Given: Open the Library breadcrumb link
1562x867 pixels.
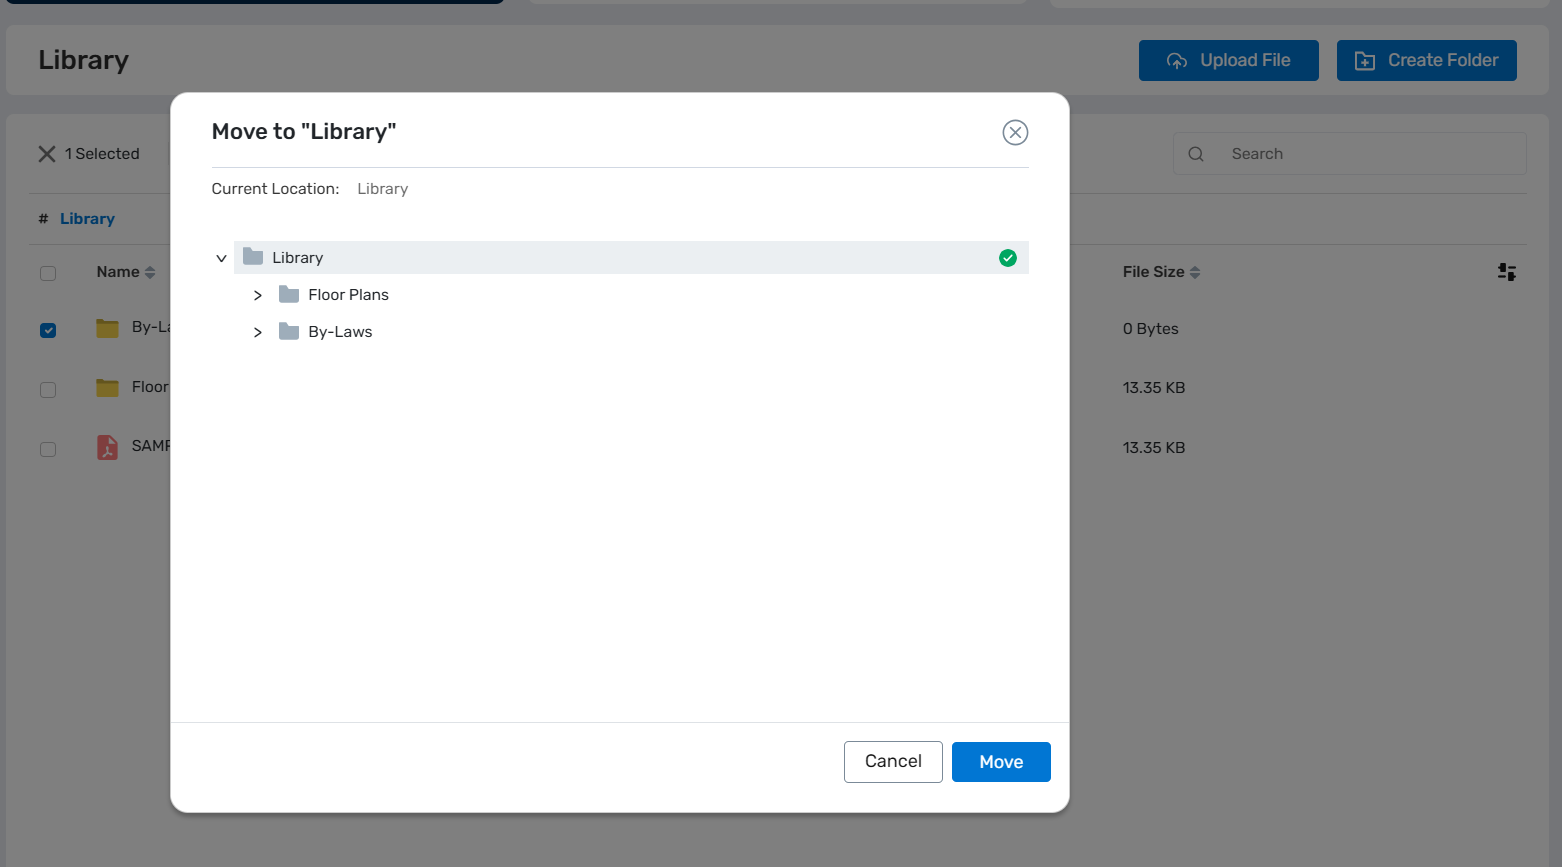Looking at the screenshot, I should click(x=87, y=219).
